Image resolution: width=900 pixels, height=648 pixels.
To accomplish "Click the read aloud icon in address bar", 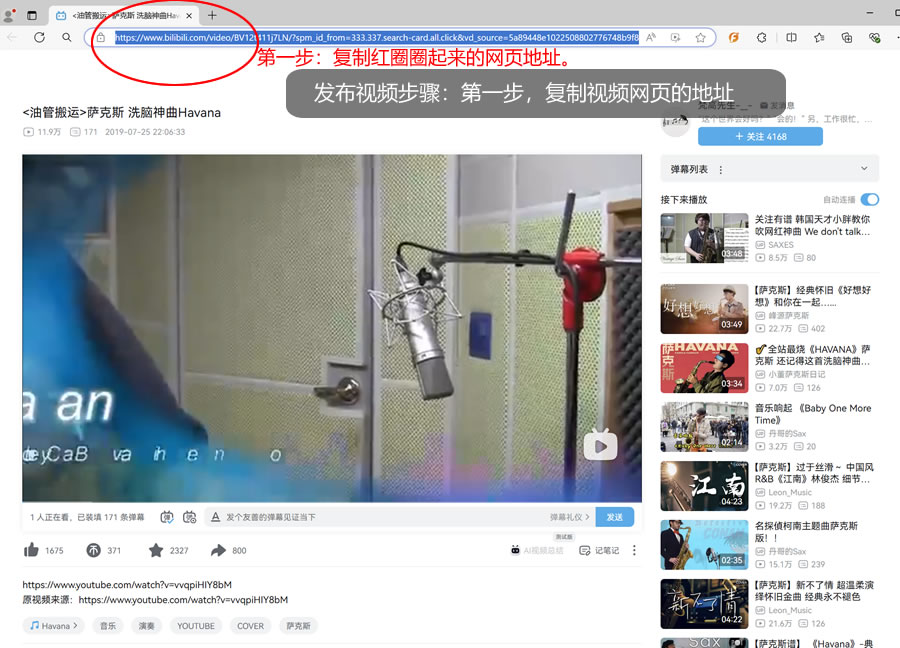I will [x=651, y=37].
